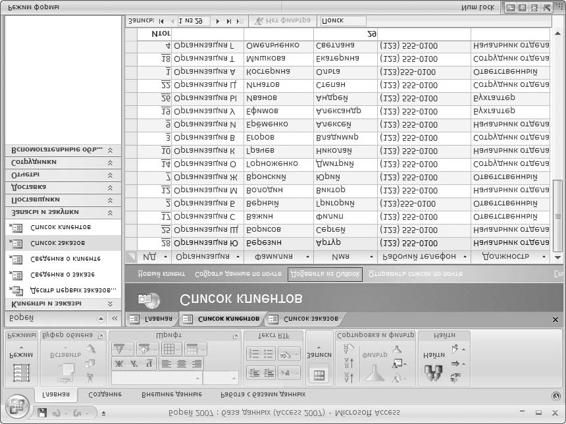
Task: Go to the next record in navigator
Action: pos(217,21)
